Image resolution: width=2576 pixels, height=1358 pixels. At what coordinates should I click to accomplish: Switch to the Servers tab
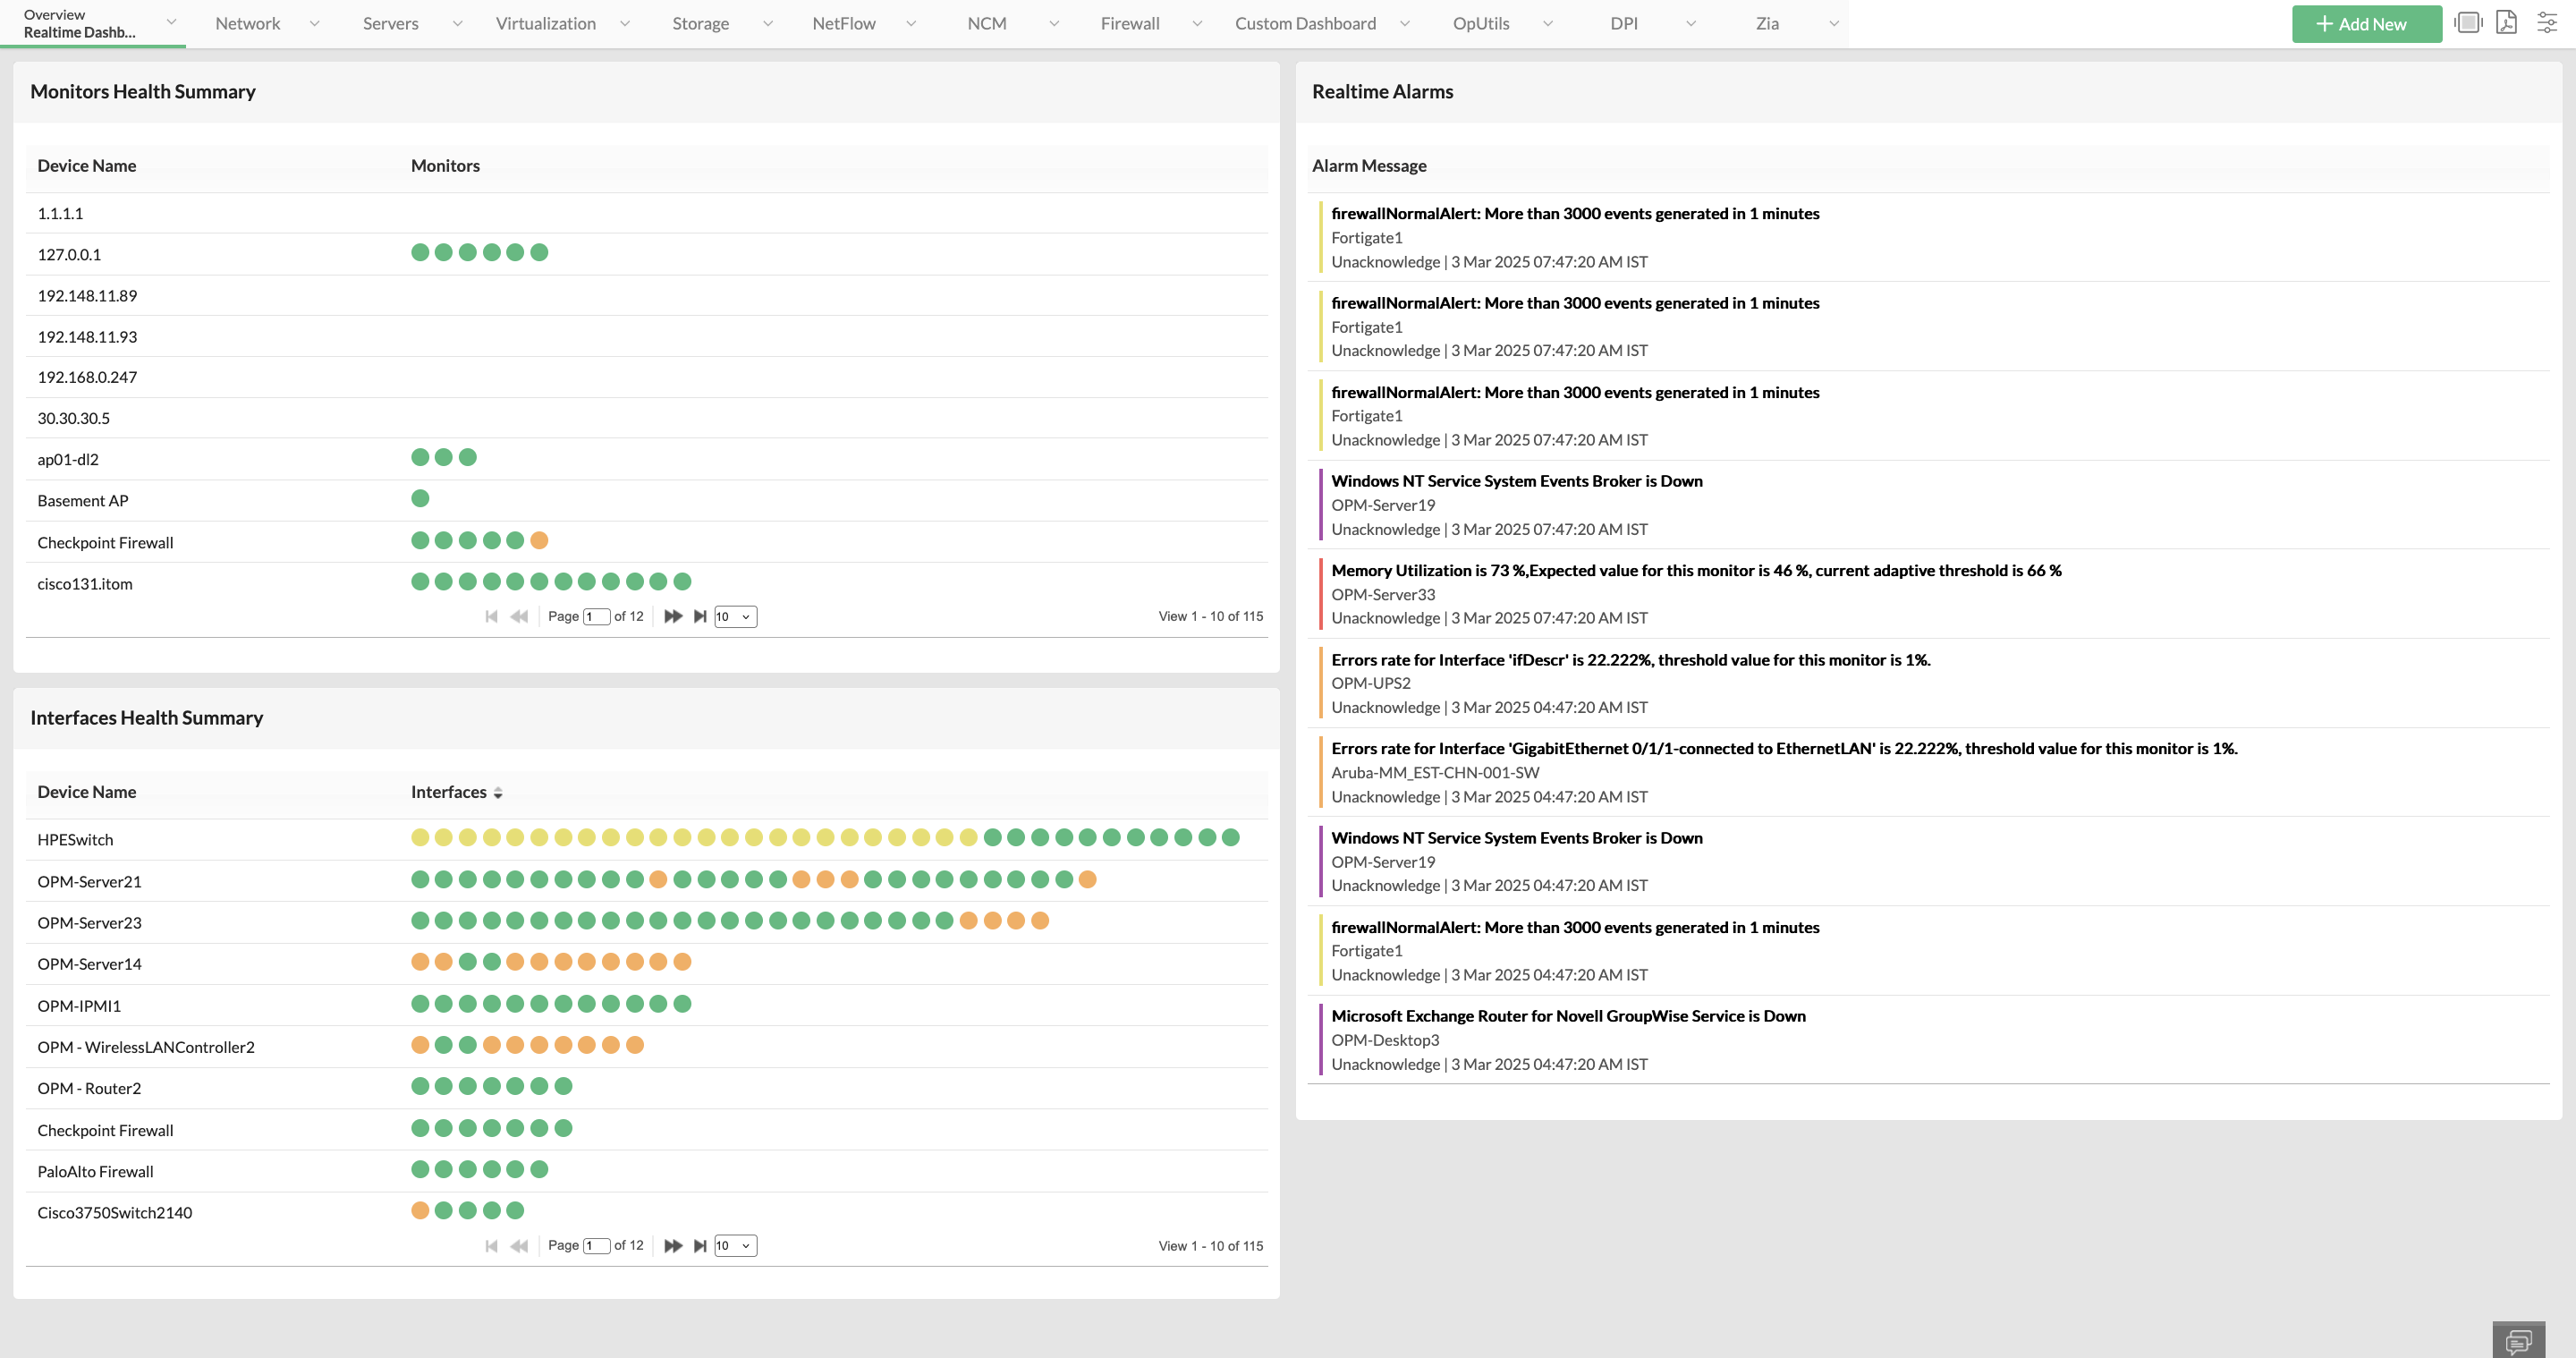pyautogui.click(x=390, y=23)
